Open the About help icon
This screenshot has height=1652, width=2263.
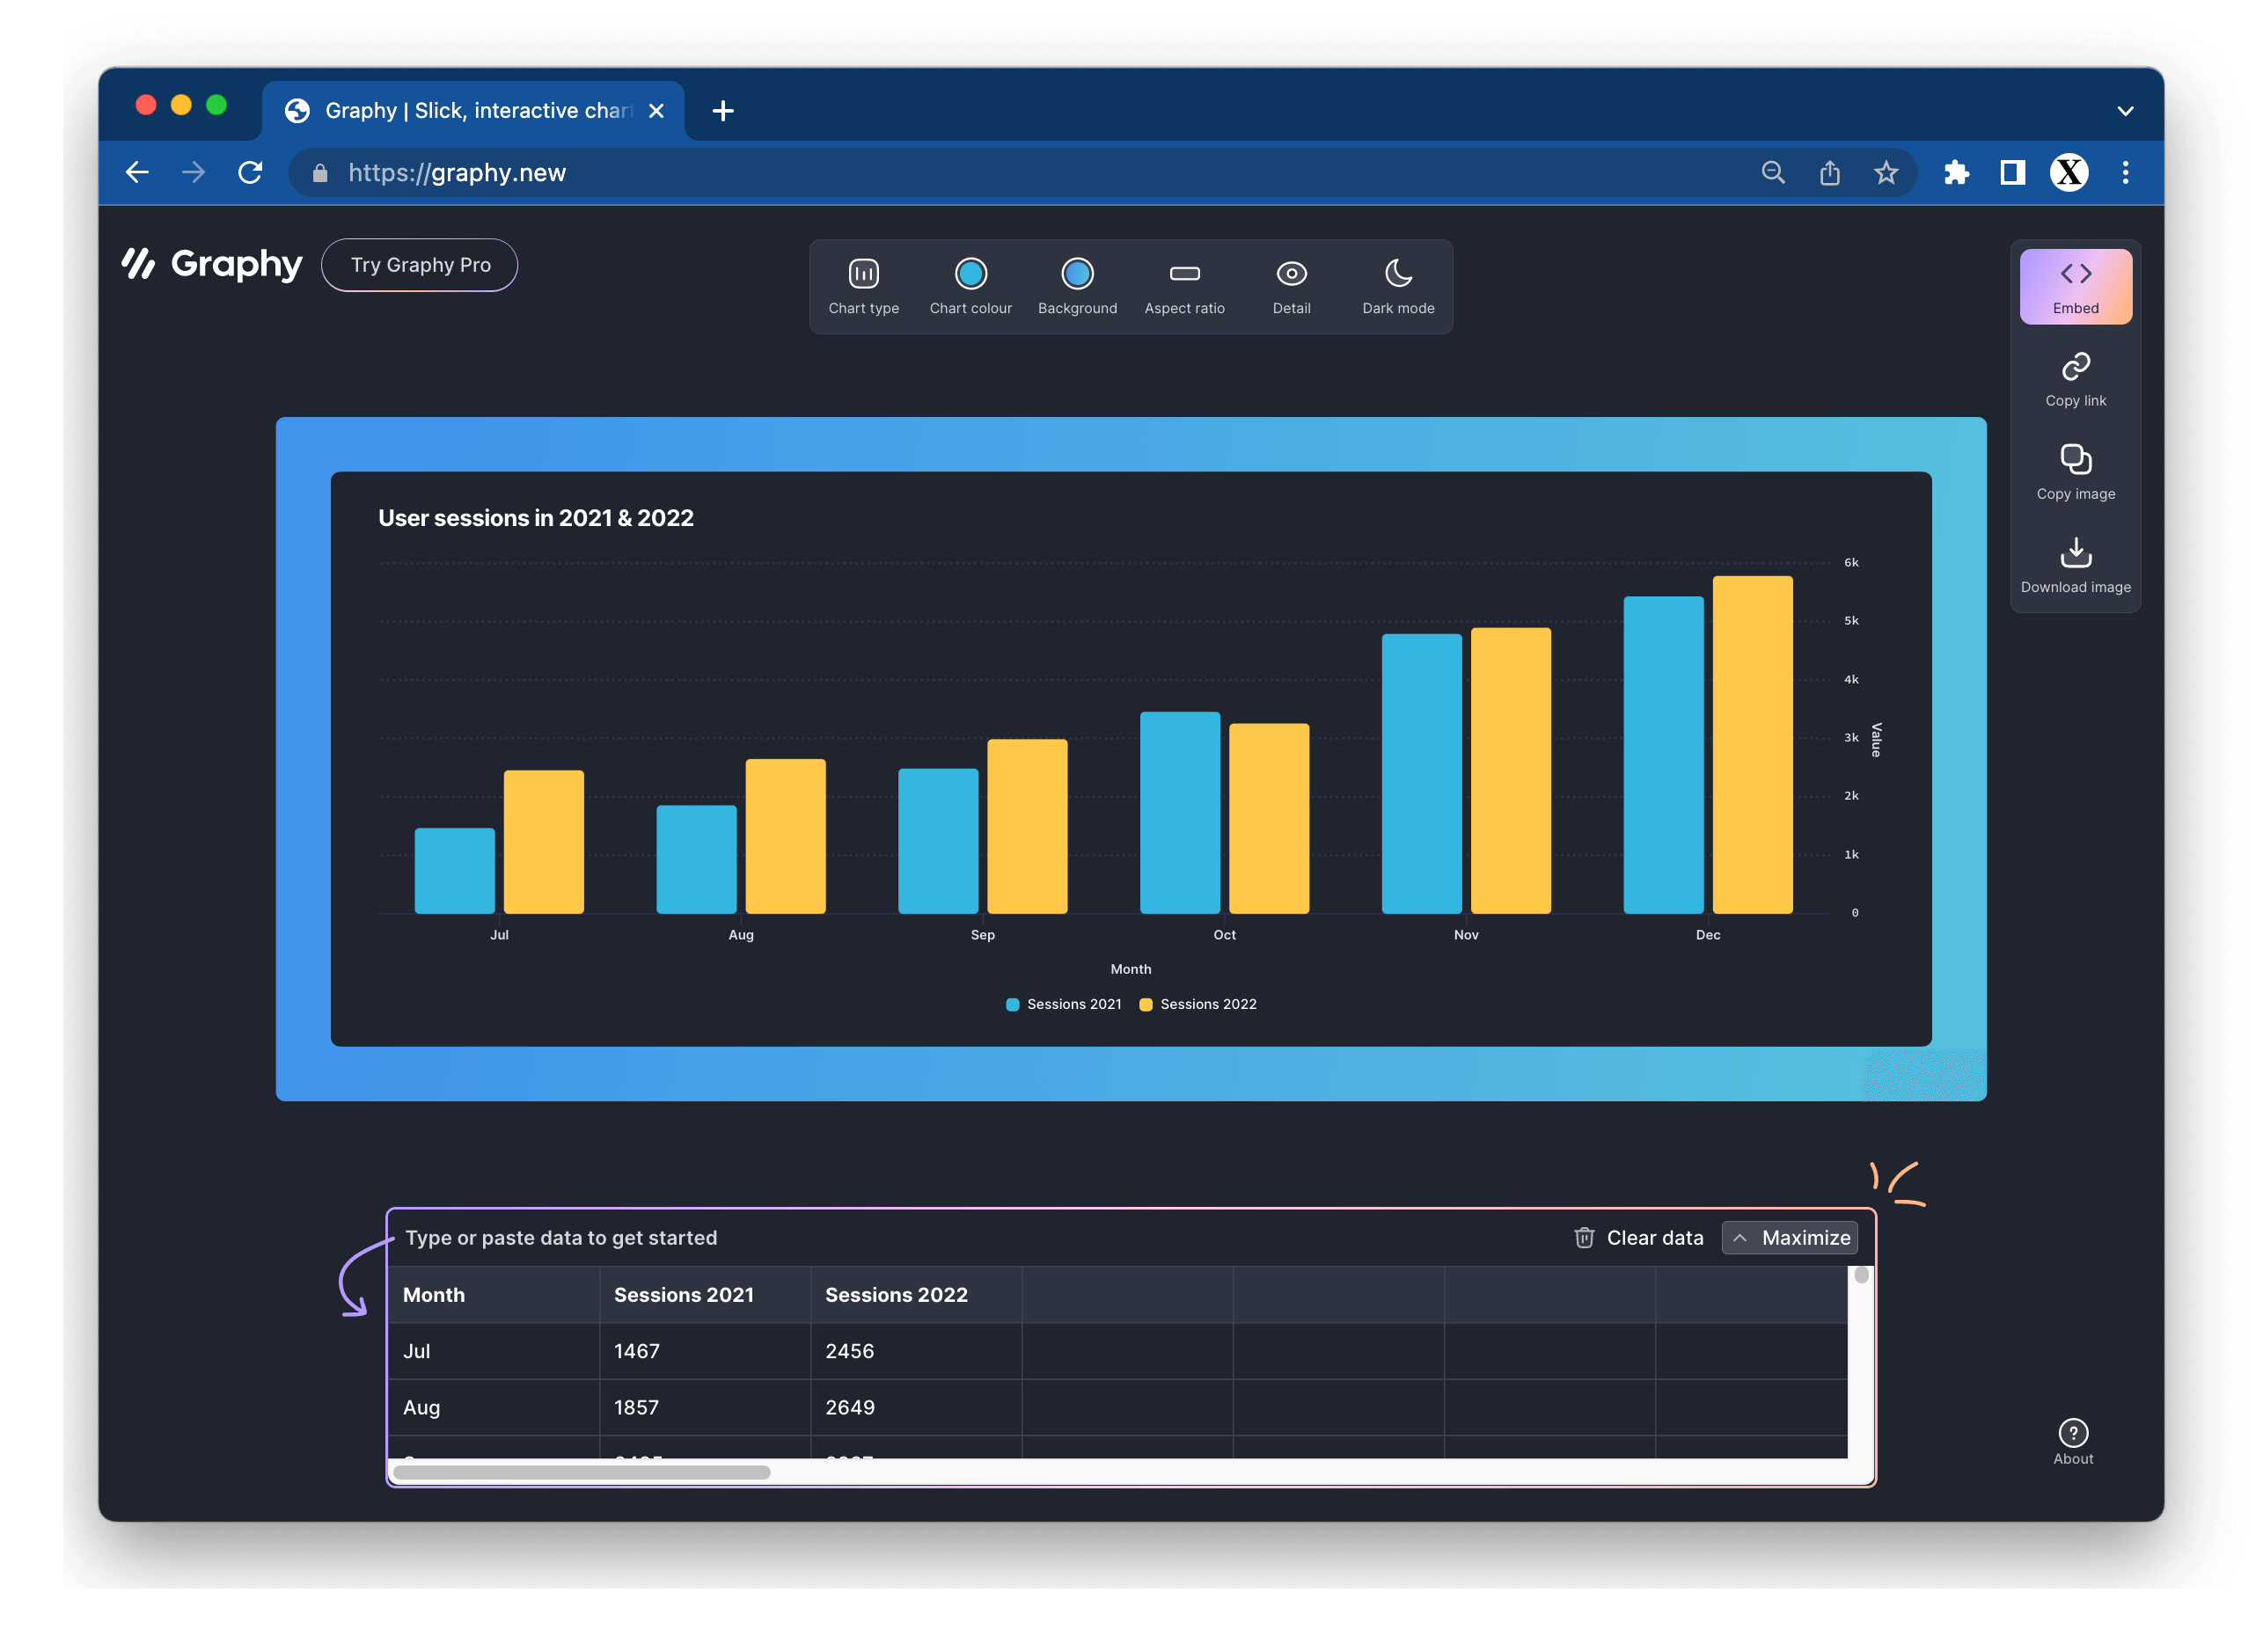pyautogui.click(x=2073, y=1432)
